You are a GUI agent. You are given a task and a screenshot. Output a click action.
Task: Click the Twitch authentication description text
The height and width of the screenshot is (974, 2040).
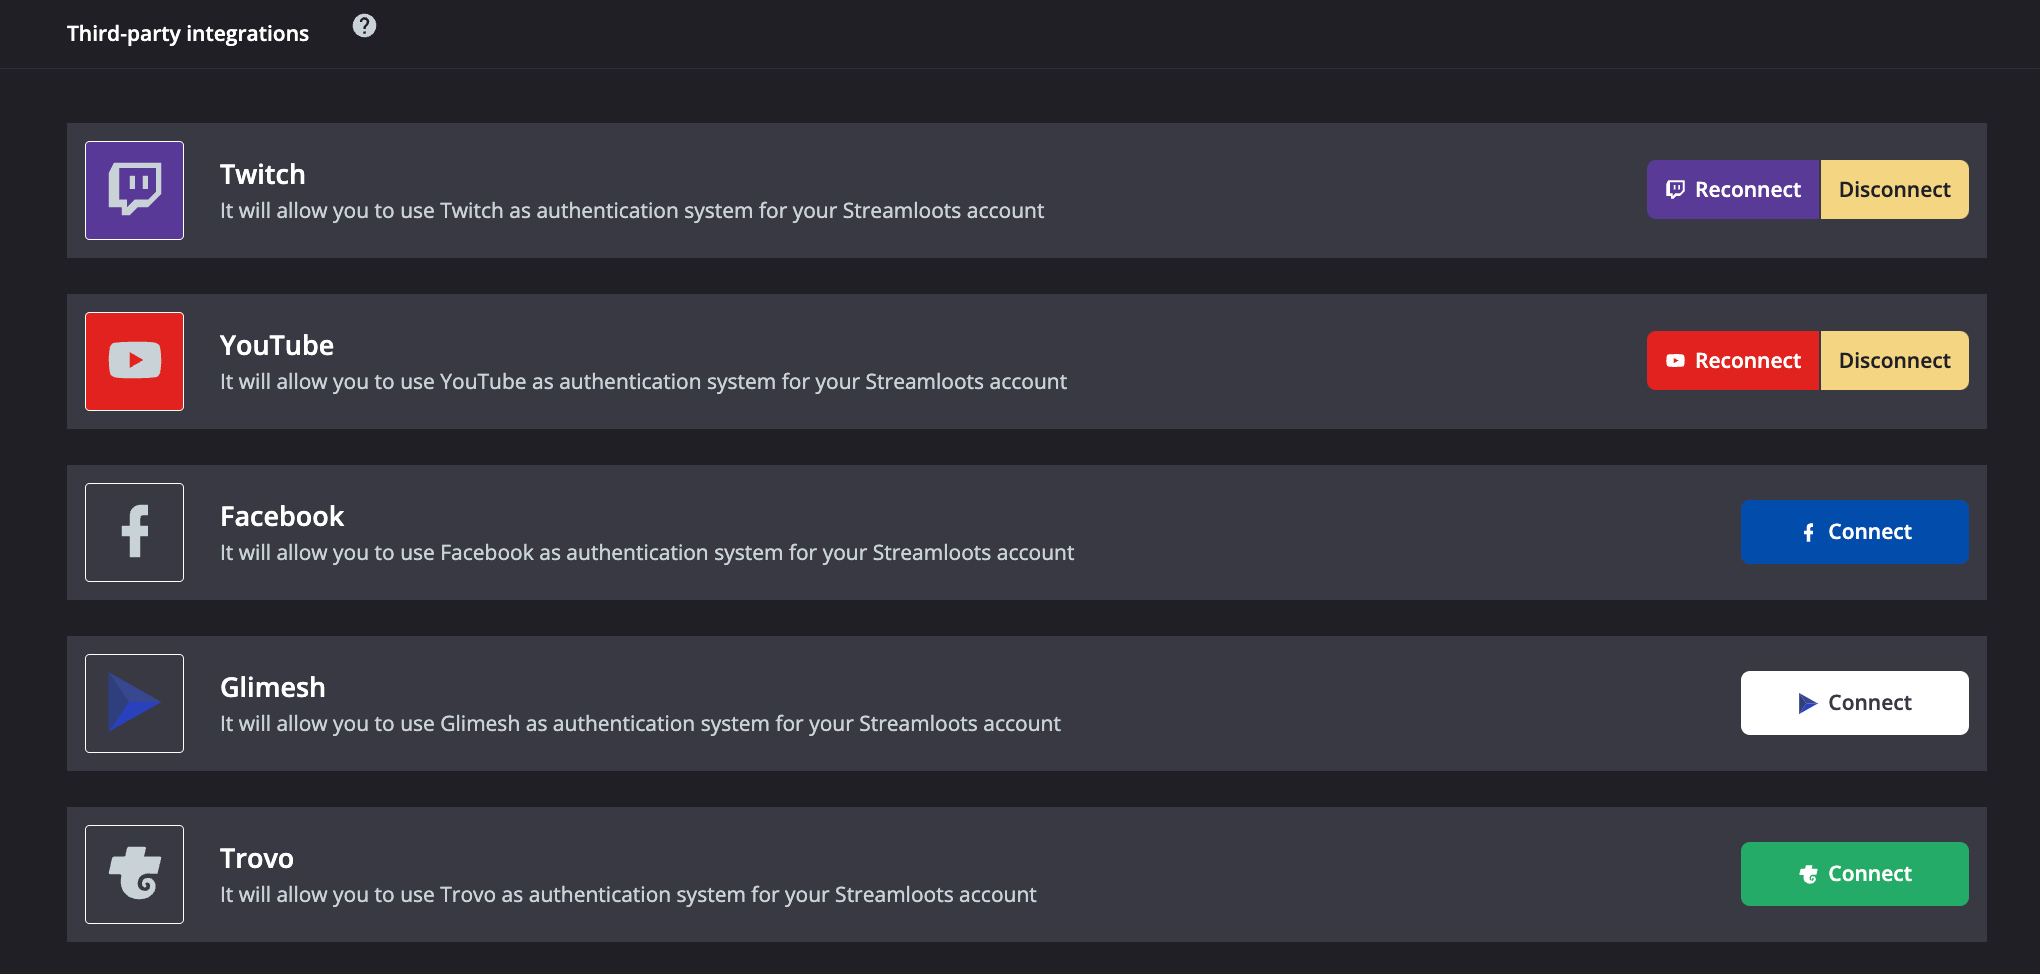click(x=632, y=211)
